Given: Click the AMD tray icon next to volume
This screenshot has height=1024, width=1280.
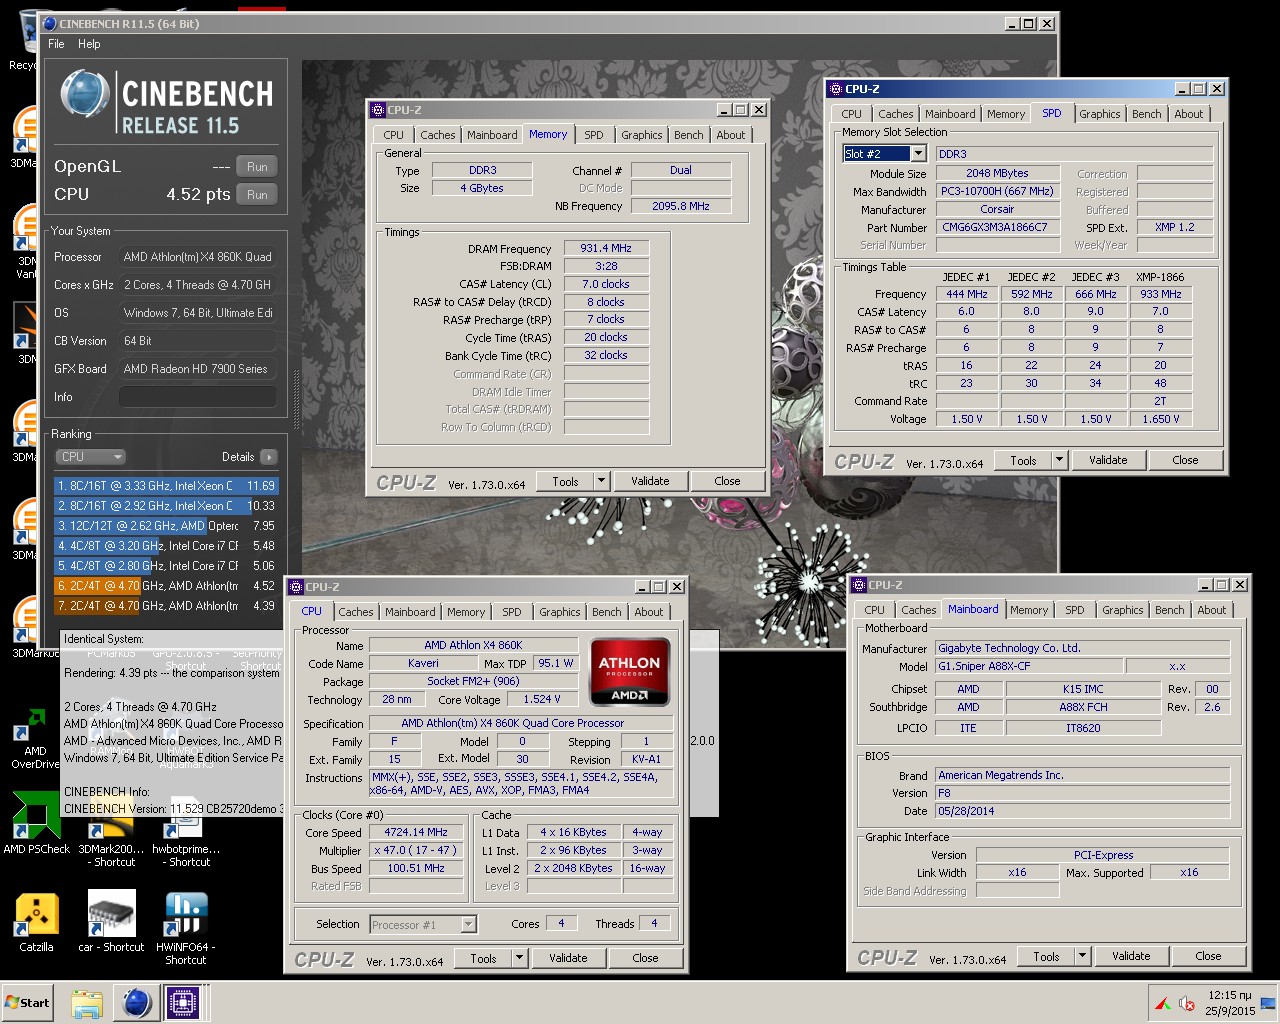Looking at the screenshot, I should click(1163, 1003).
